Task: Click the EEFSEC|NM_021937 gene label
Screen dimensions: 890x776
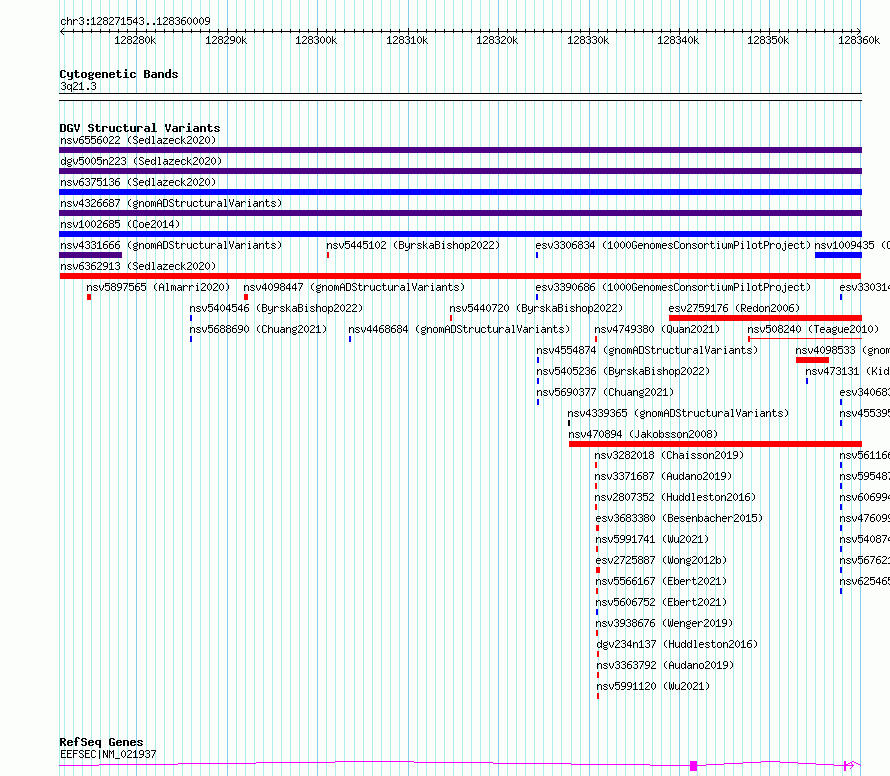Action: 108,754
